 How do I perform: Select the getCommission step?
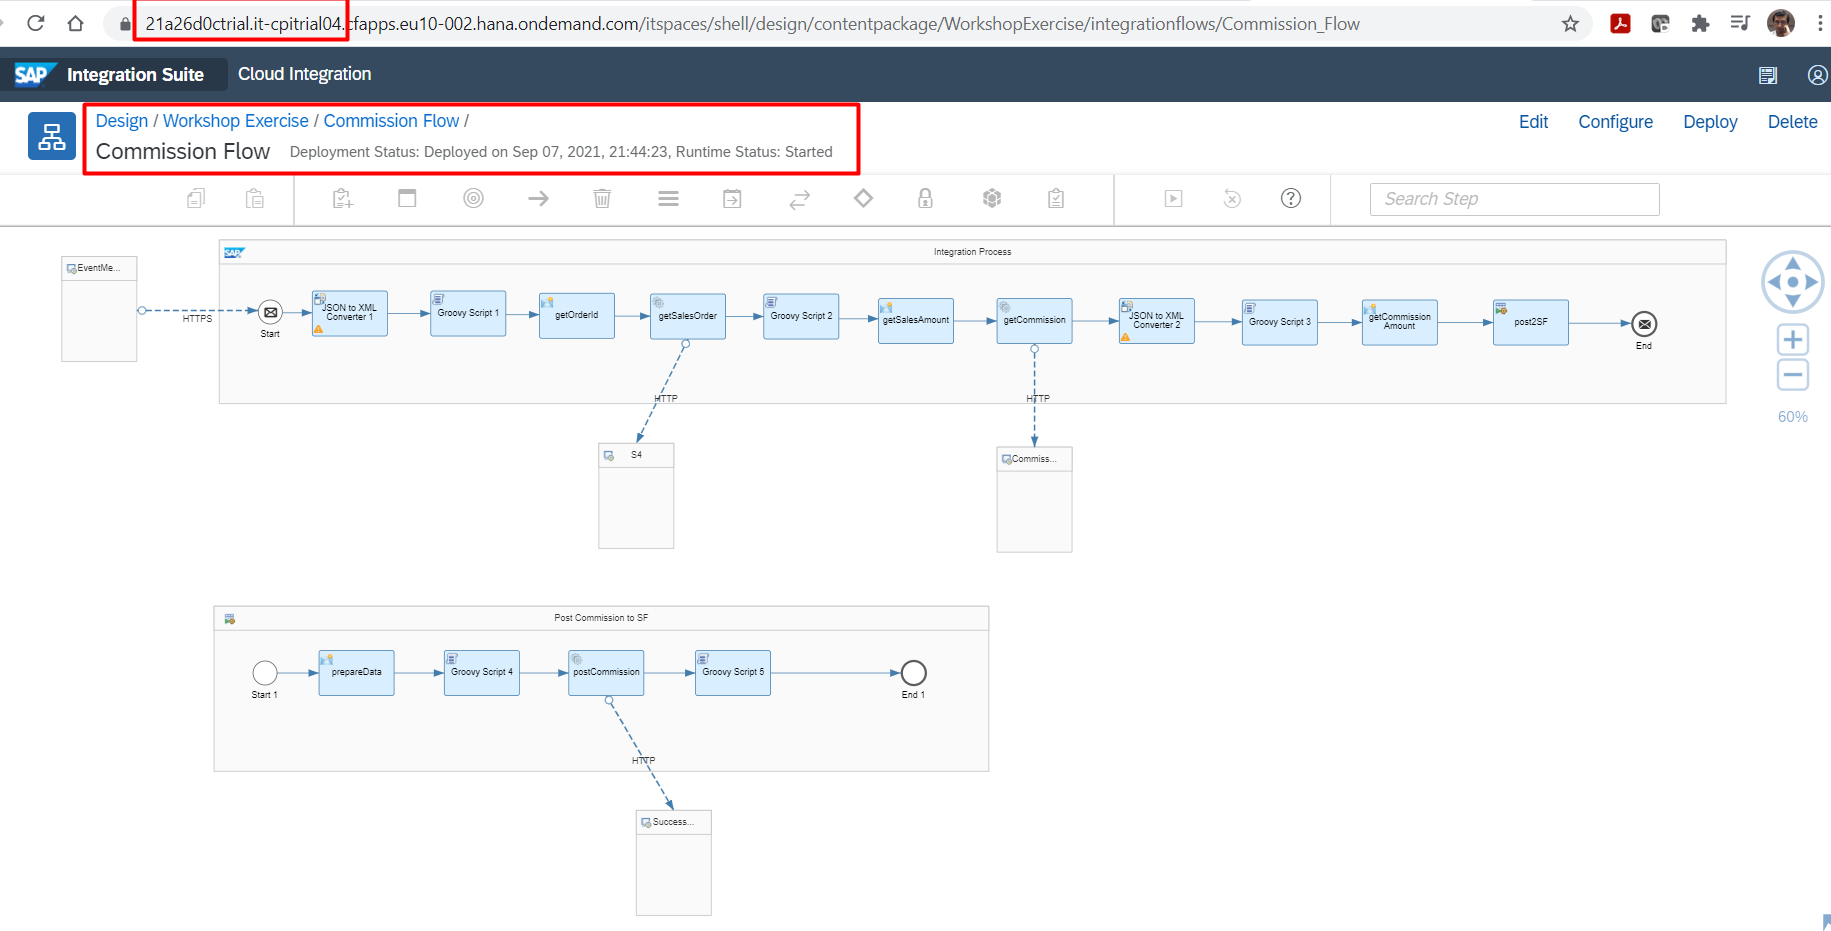(x=1035, y=321)
